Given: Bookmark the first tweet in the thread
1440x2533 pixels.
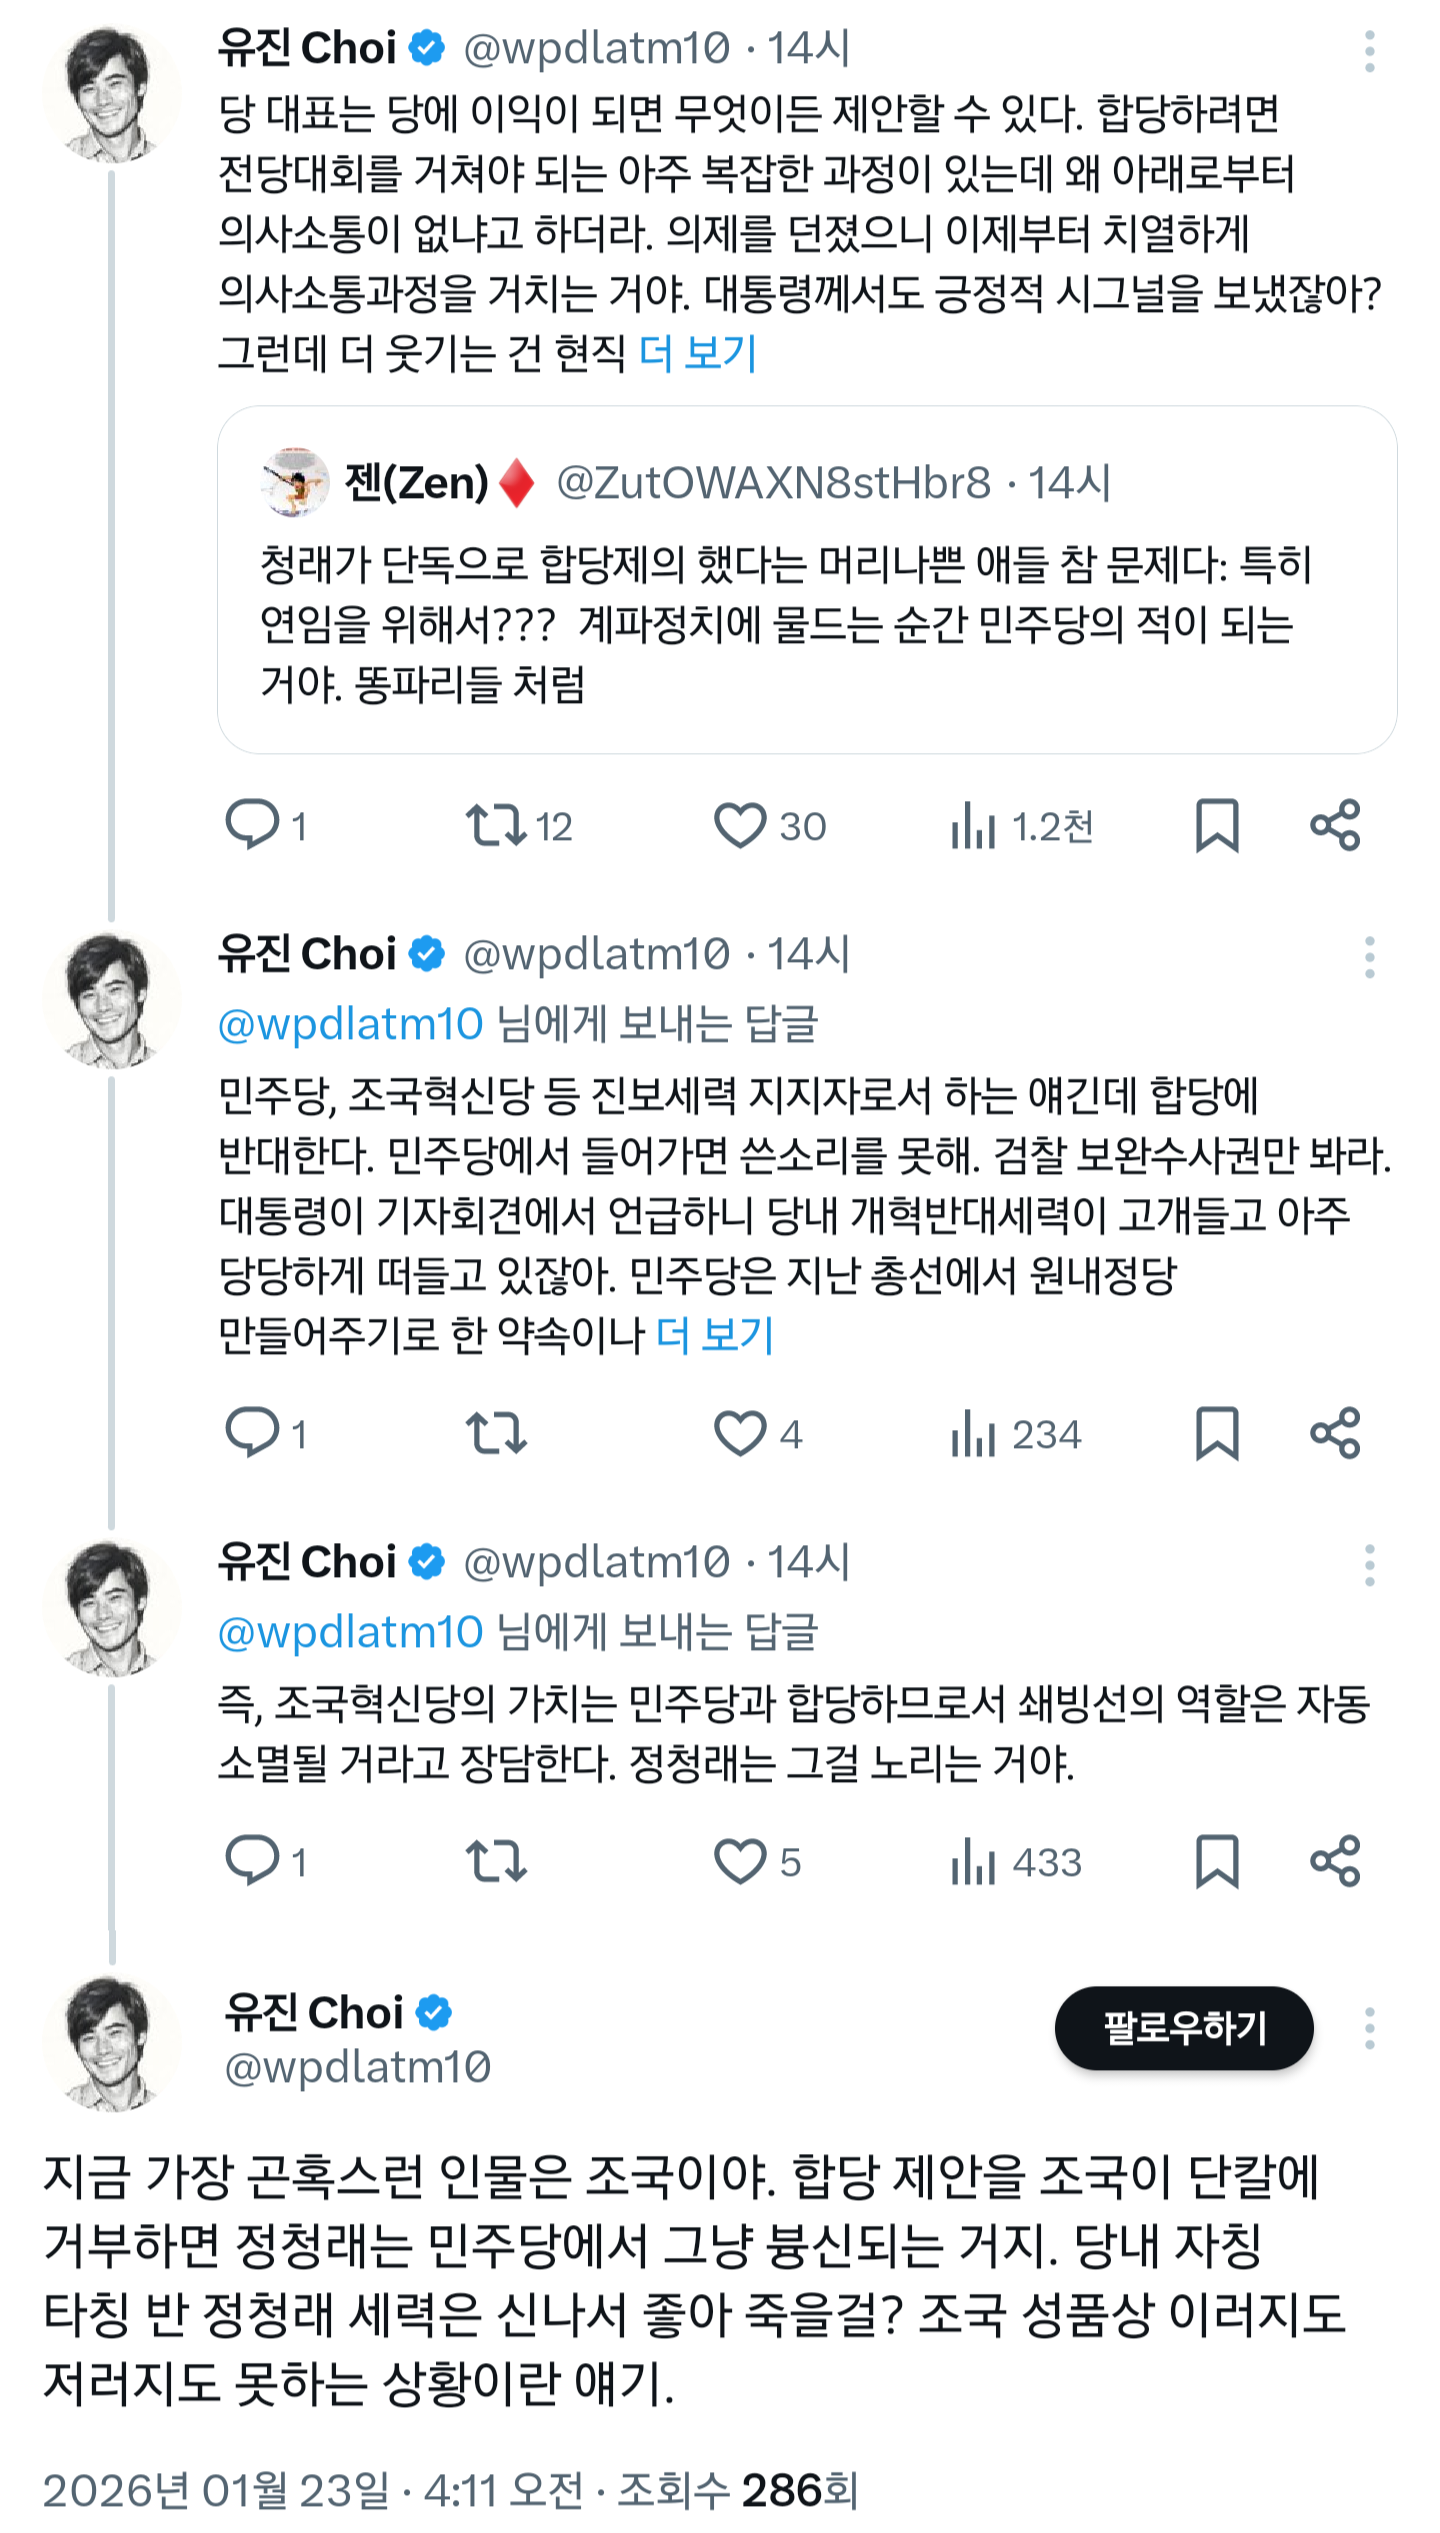Looking at the screenshot, I should coord(1217,826).
